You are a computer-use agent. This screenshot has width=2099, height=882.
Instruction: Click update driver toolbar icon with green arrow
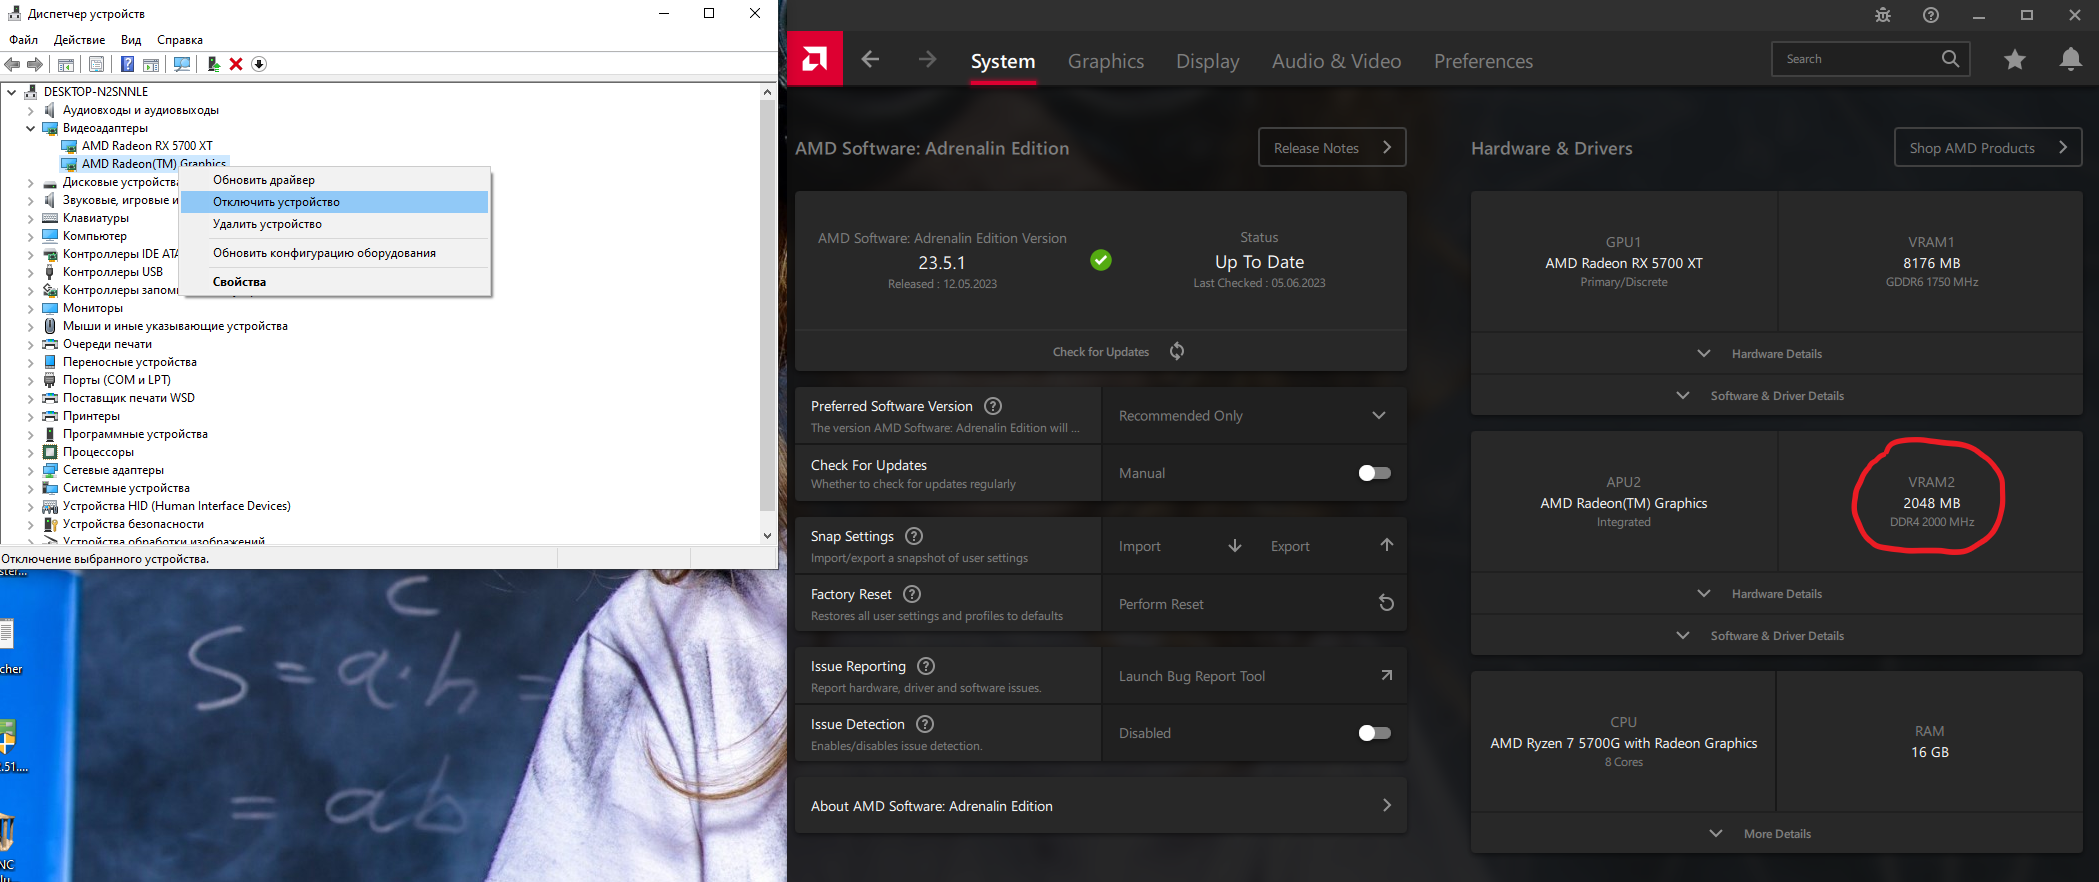click(x=213, y=64)
